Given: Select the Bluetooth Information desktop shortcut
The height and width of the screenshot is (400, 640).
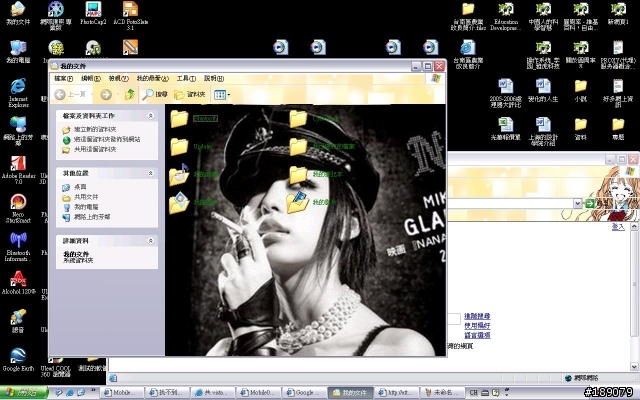Looking at the screenshot, I should (18, 247).
